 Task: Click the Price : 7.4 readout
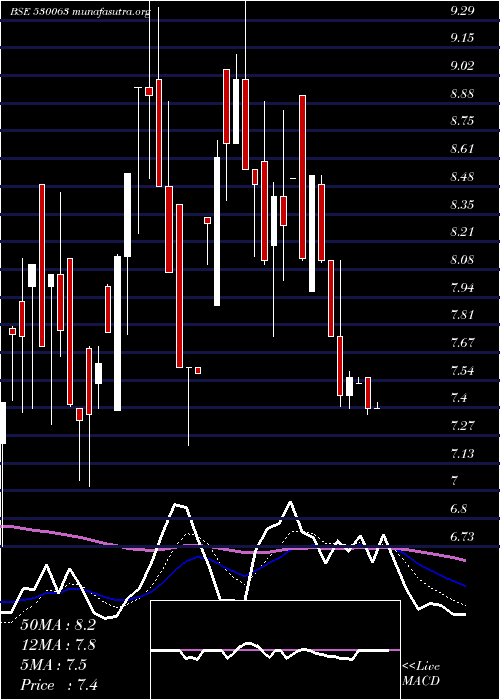tap(59, 686)
